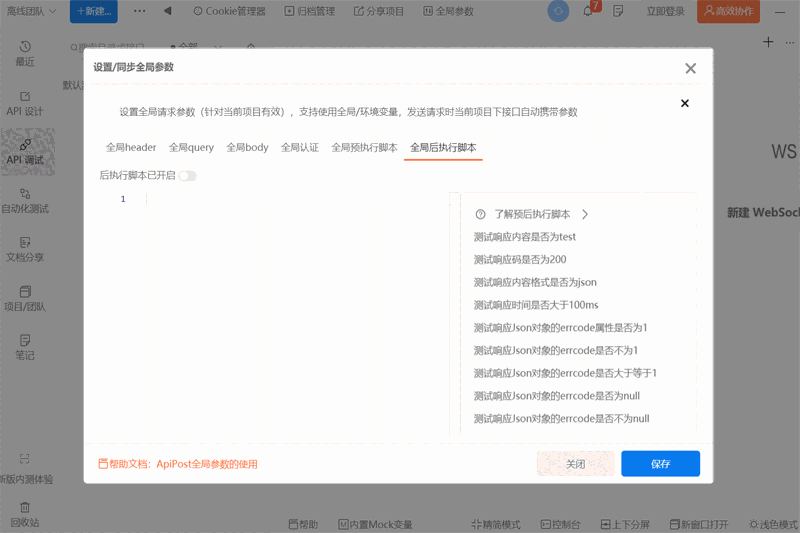The image size is (800, 533).
Task: Expand the 了解预后执行脚本 chevron
Action: pyautogui.click(x=585, y=214)
